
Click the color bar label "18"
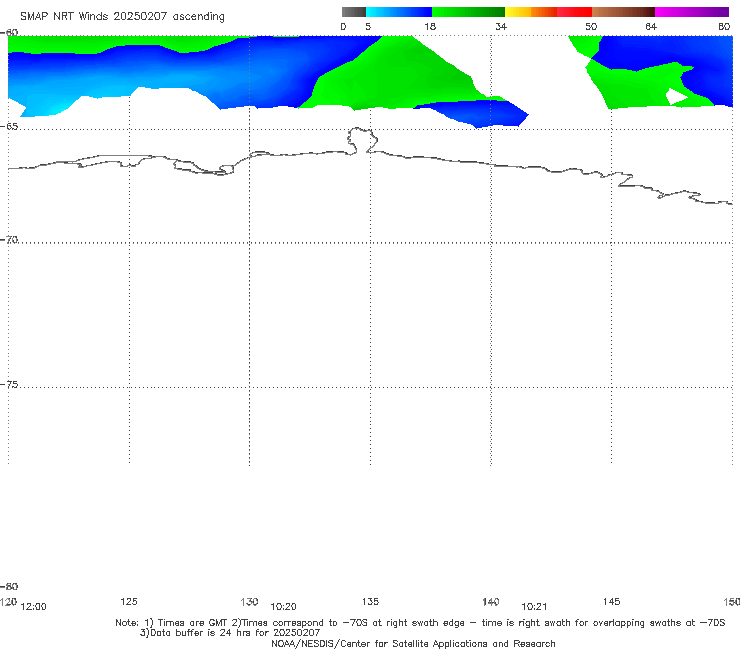[x=430, y=26]
